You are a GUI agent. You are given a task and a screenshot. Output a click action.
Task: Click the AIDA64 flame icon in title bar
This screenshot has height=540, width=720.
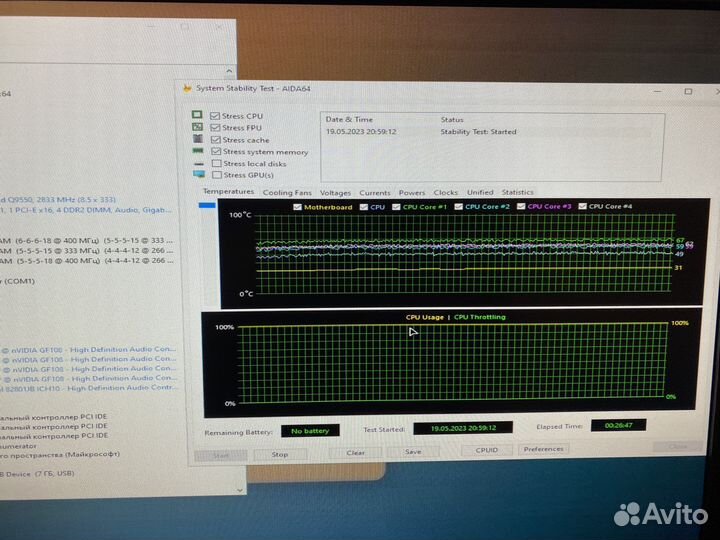click(x=187, y=88)
